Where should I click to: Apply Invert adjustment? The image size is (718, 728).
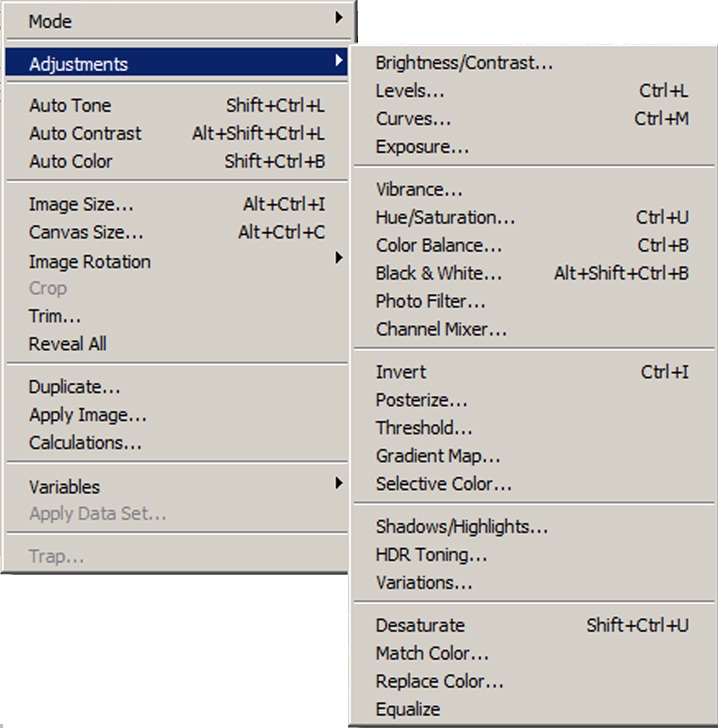pos(401,372)
